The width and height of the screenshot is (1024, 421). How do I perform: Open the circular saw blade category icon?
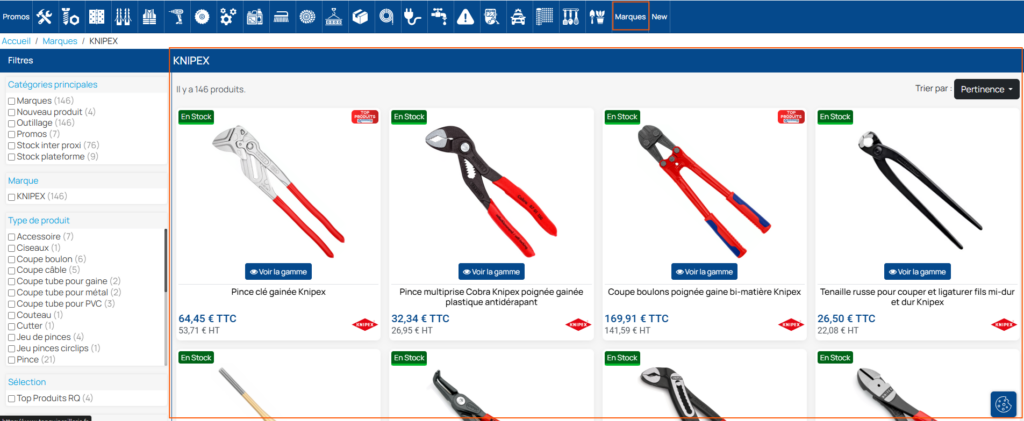click(x=202, y=17)
